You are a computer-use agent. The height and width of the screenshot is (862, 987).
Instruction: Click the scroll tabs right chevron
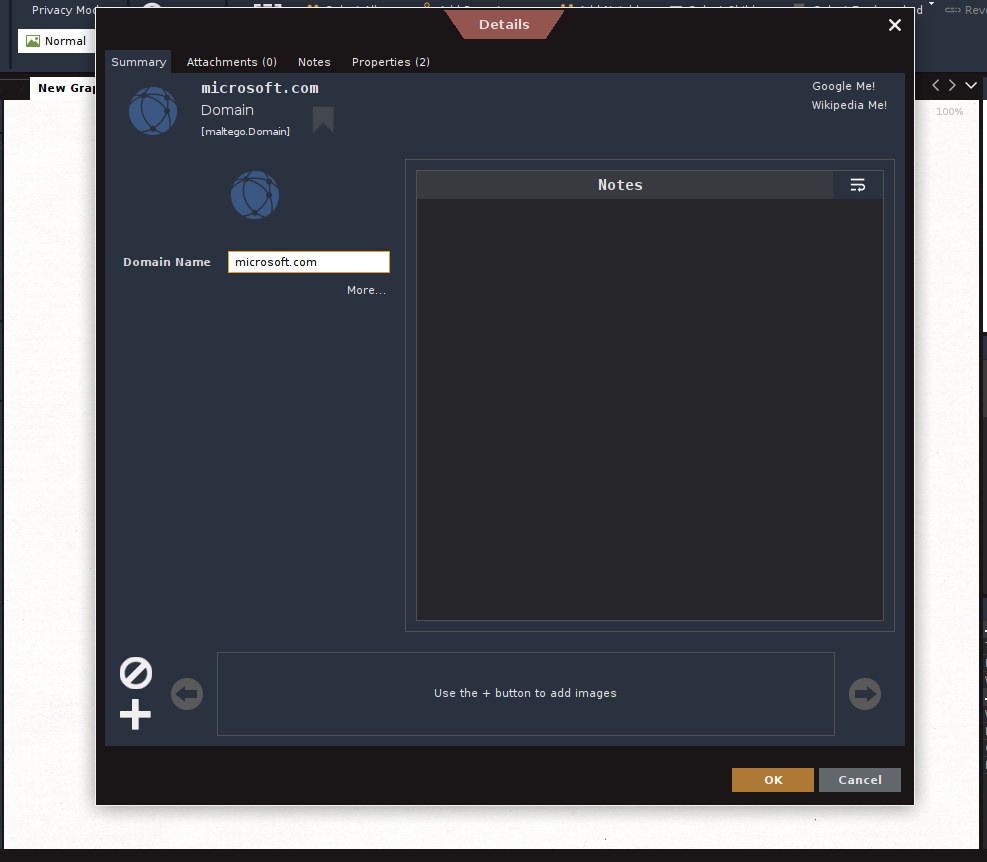click(x=952, y=85)
